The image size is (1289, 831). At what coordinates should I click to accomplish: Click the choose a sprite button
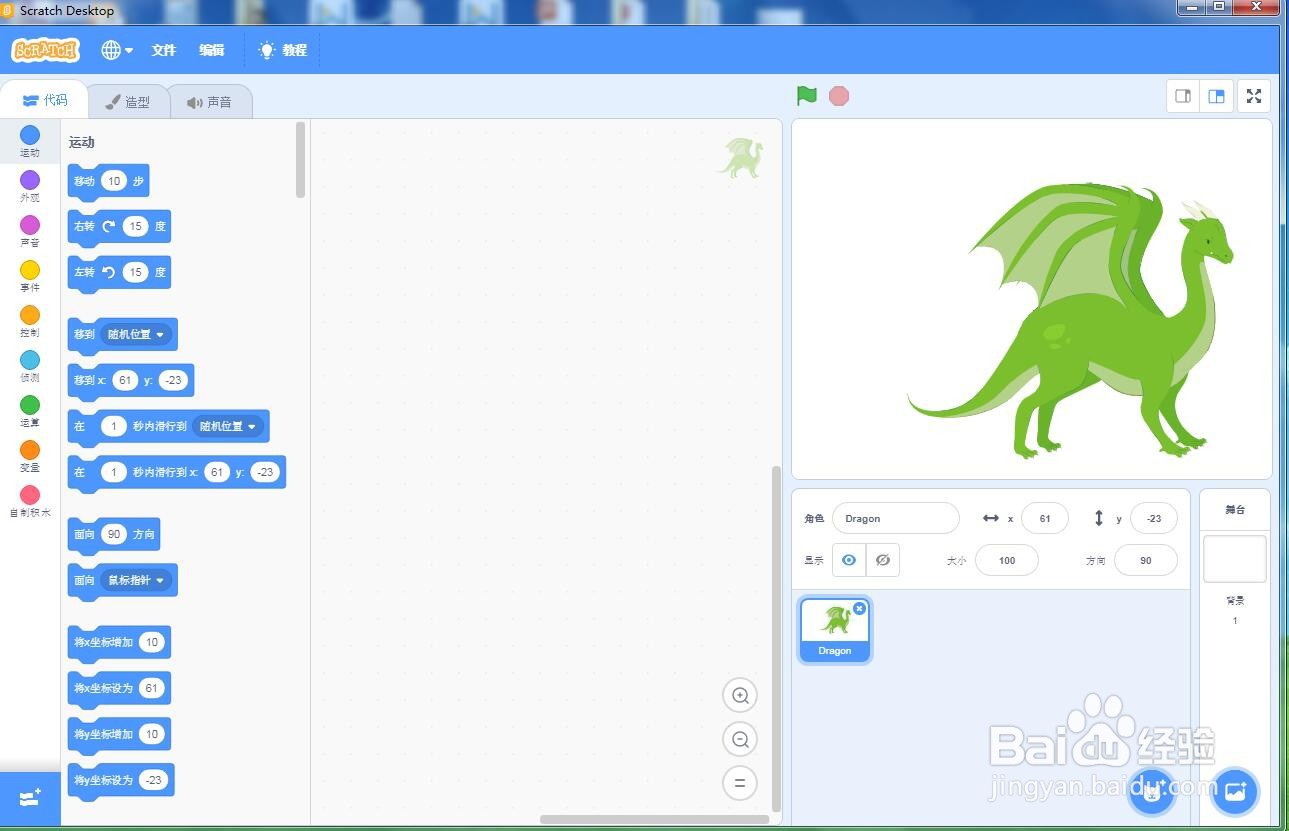[x=1152, y=792]
